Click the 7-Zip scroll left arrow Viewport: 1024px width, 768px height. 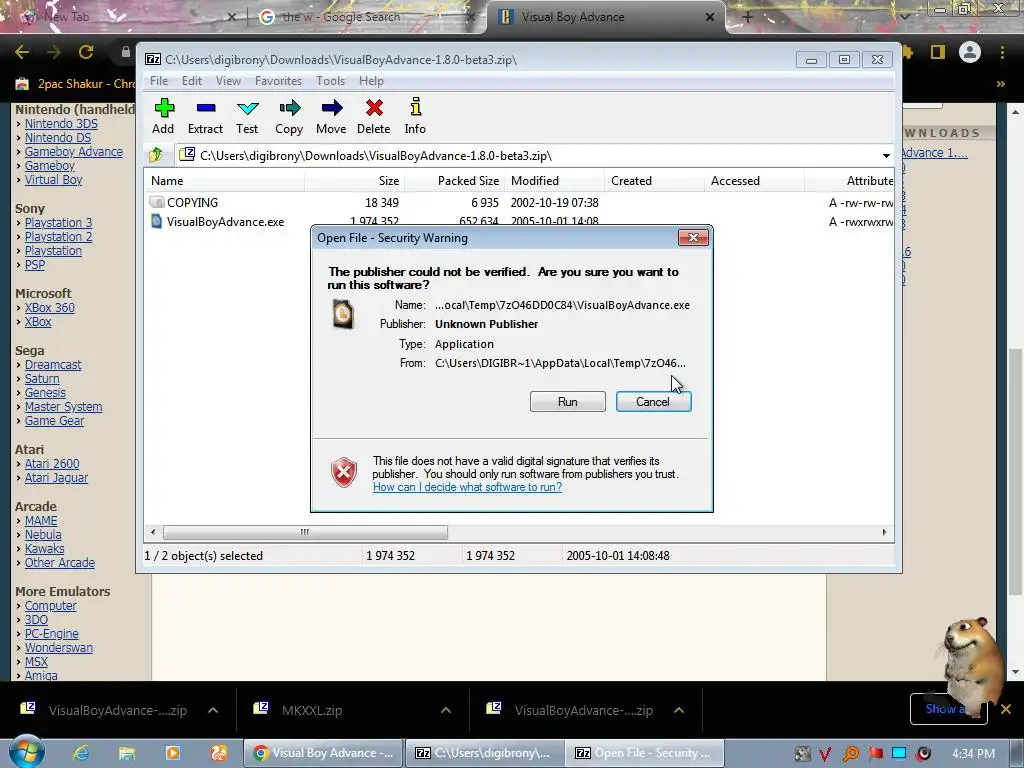tap(153, 532)
